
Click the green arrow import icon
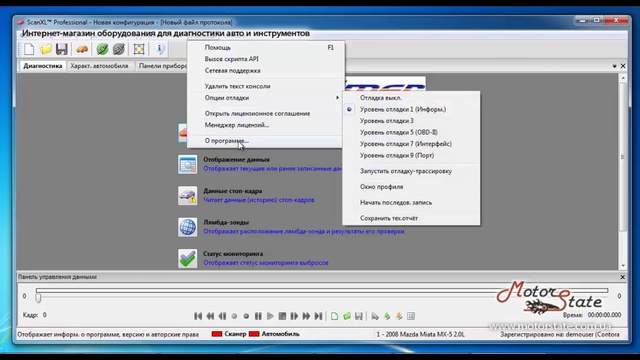point(387,316)
